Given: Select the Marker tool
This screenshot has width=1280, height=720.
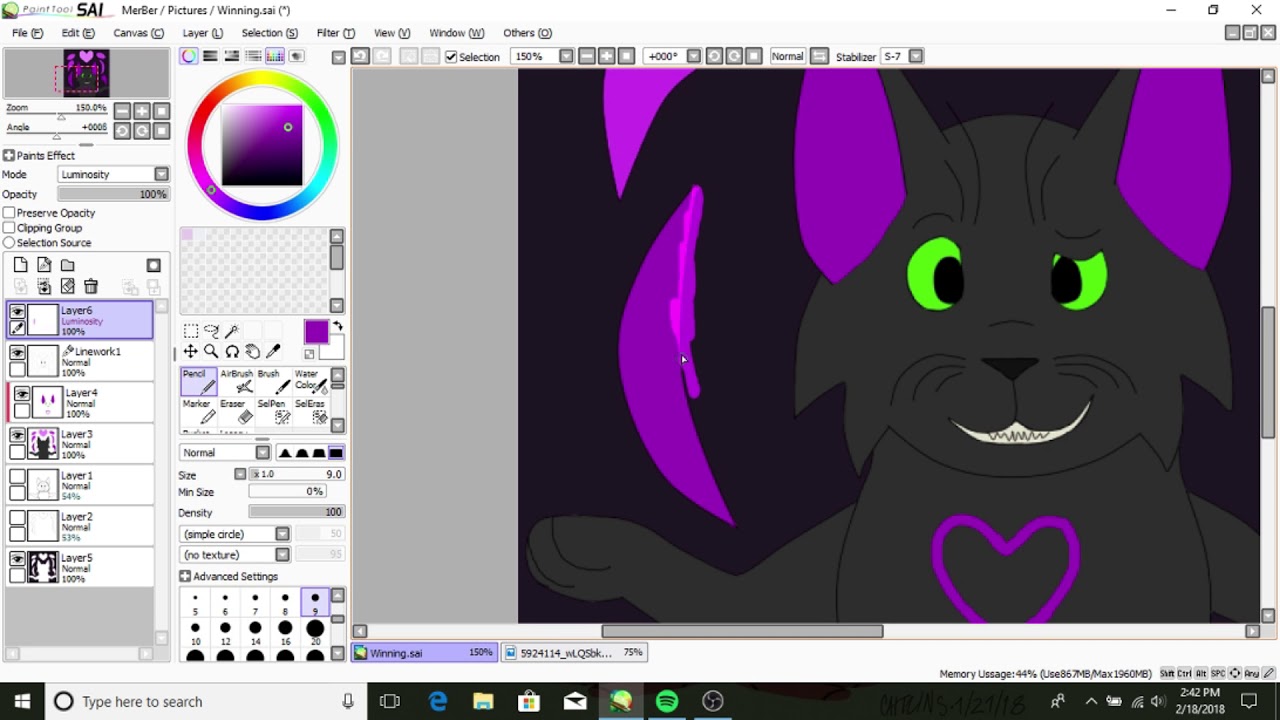Looking at the screenshot, I should [x=199, y=411].
